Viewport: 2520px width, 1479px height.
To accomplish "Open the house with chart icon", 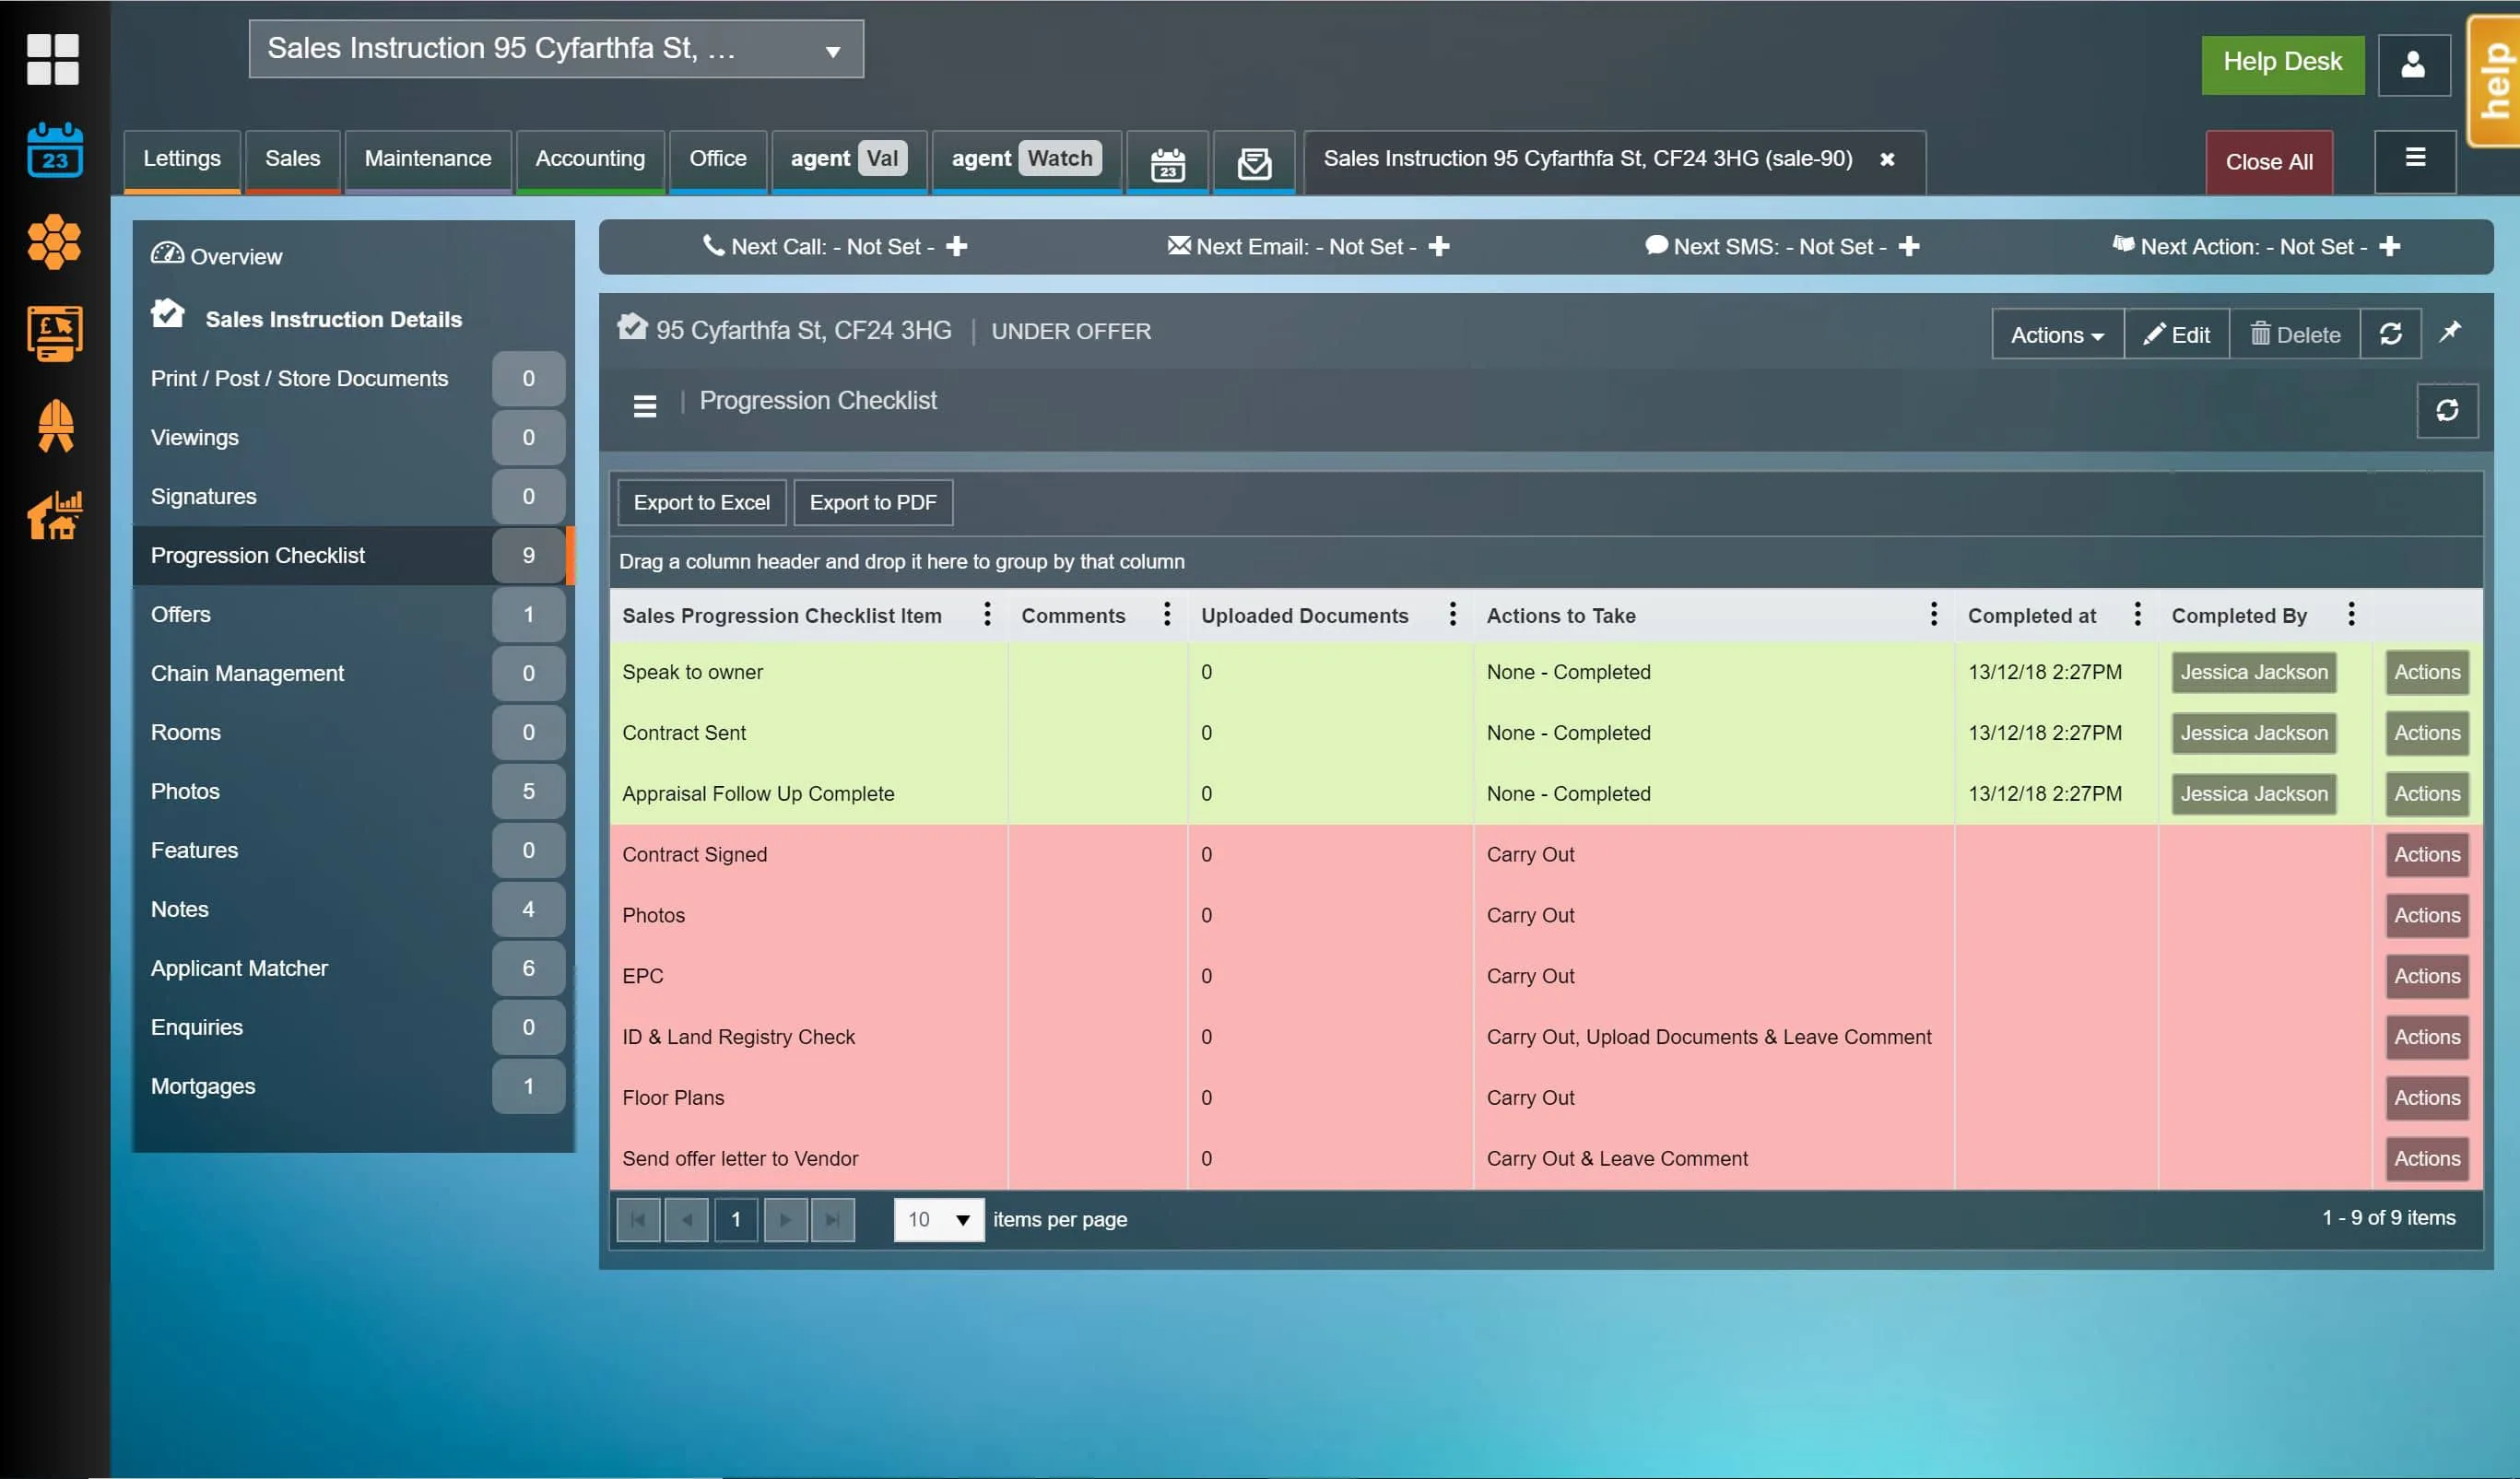I will (x=55, y=515).
